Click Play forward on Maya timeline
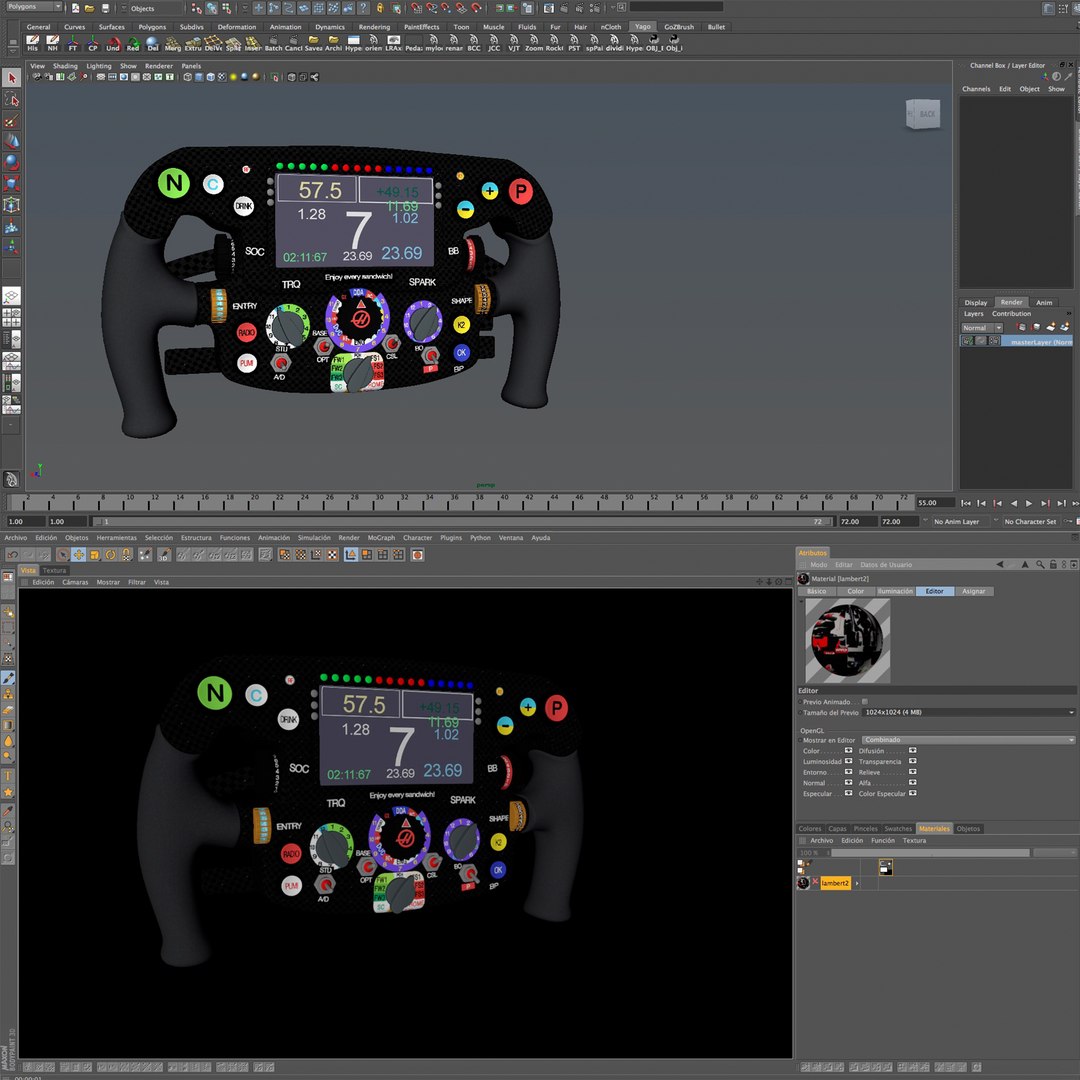Image resolution: width=1080 pixels, height=1080 pixels. [1029, 503]
